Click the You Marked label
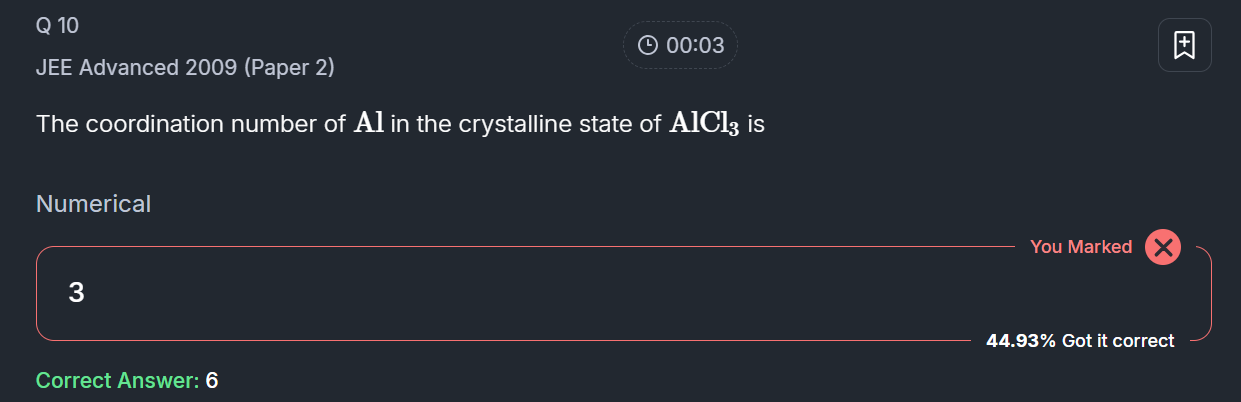The height and width of the screenshot is (402, 1241). [x=1080, y=247]
